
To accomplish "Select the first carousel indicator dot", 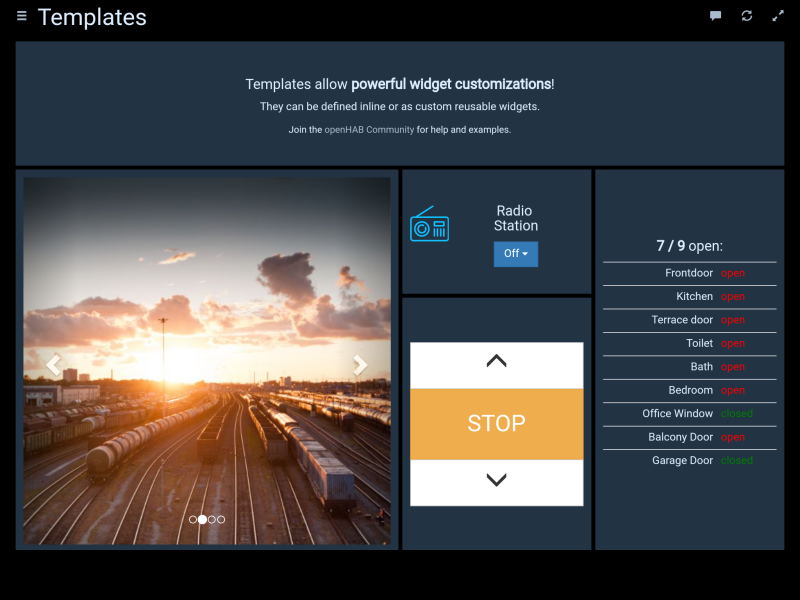I will tap(193, 520).
